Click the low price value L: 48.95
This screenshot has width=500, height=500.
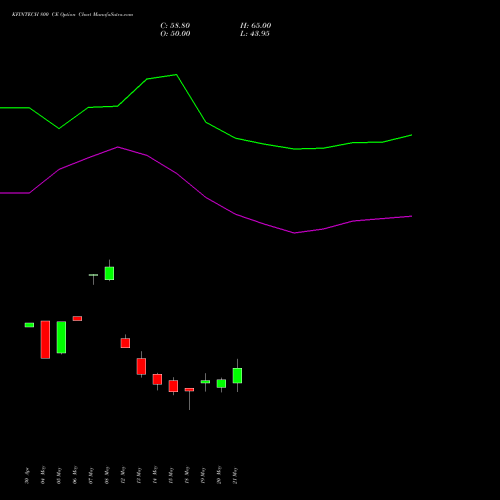[x=255, y=34]
